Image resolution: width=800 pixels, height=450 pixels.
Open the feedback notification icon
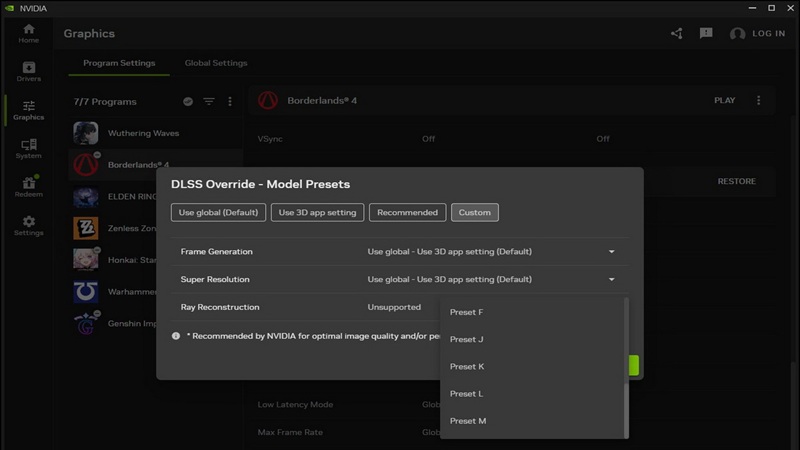point(706,33)
